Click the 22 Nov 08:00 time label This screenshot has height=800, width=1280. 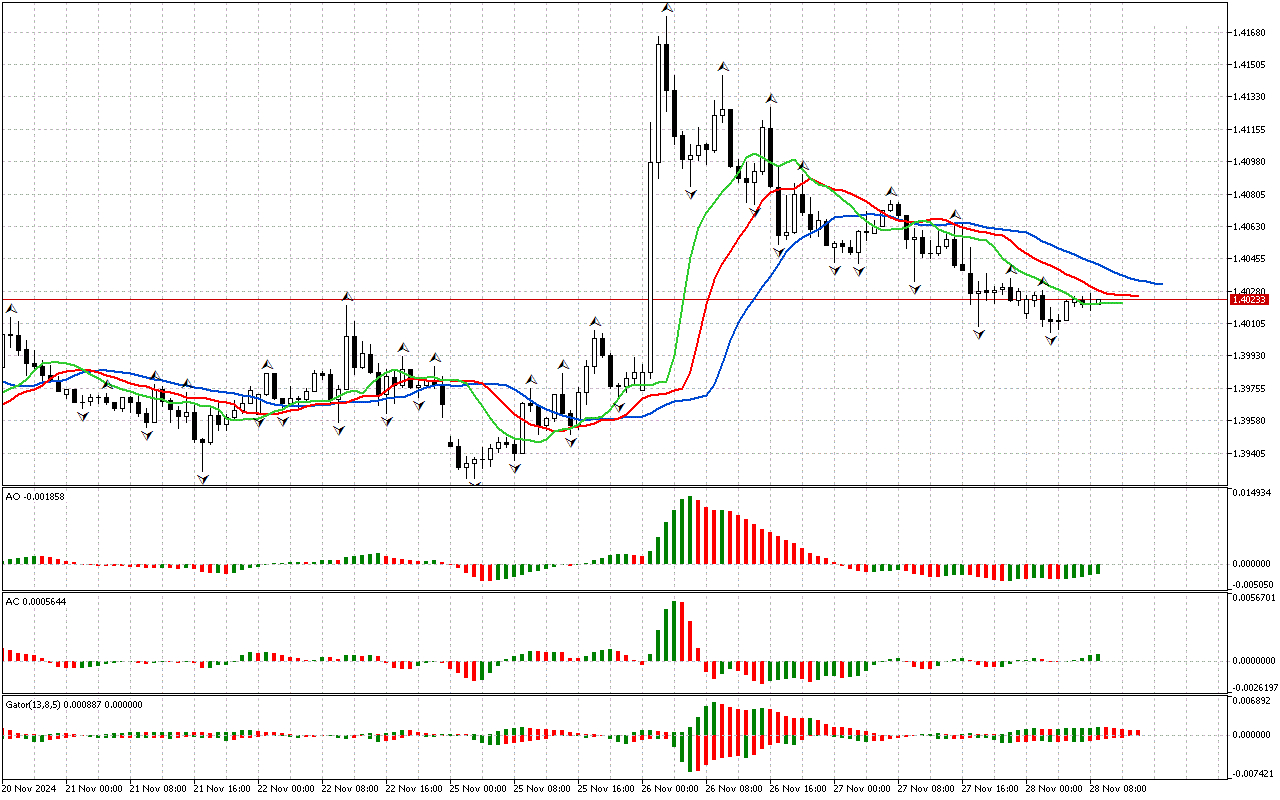(x=349, y=789)
